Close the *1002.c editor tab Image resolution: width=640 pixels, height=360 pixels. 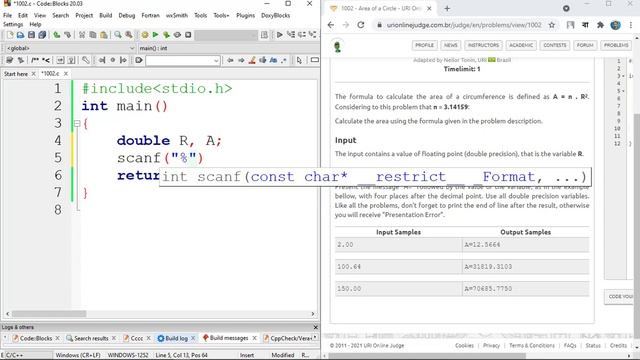click(x=66, y=74)
